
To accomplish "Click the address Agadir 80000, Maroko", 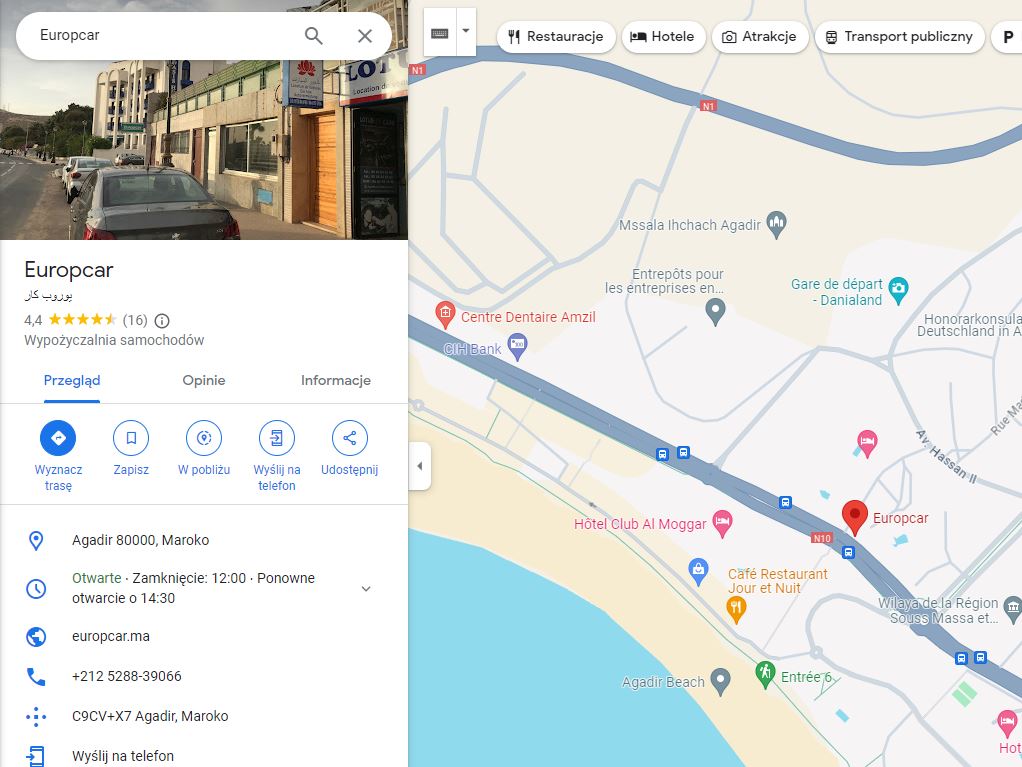I will 141,540.
